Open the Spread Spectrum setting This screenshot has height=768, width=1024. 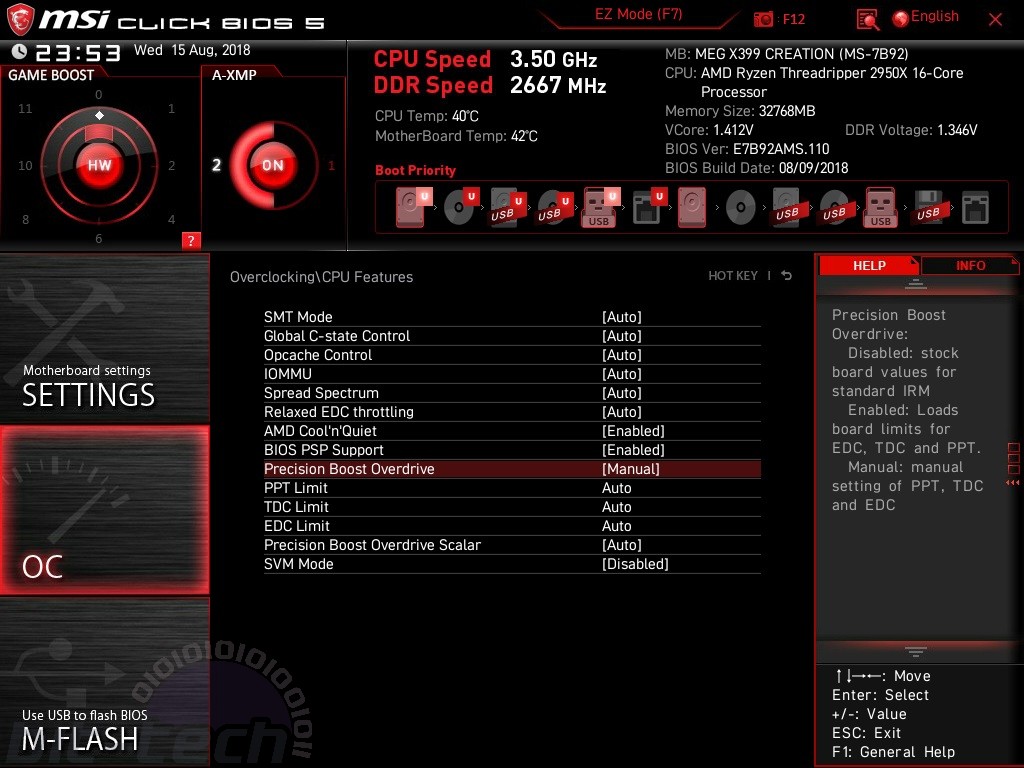pos(512,392)
